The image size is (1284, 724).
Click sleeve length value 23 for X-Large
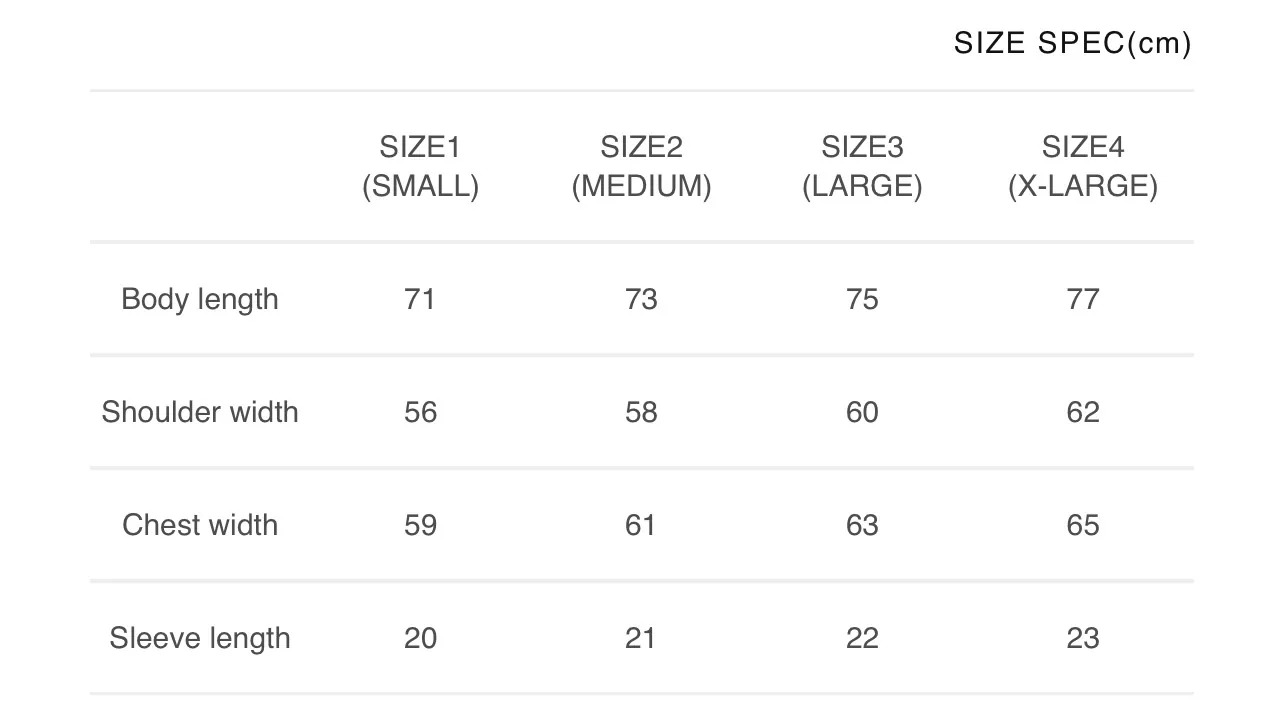click(1083, 638)
